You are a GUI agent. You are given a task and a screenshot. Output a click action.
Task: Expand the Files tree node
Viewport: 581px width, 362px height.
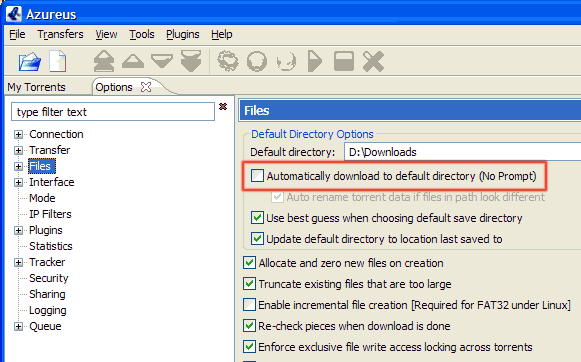[18, 166]
